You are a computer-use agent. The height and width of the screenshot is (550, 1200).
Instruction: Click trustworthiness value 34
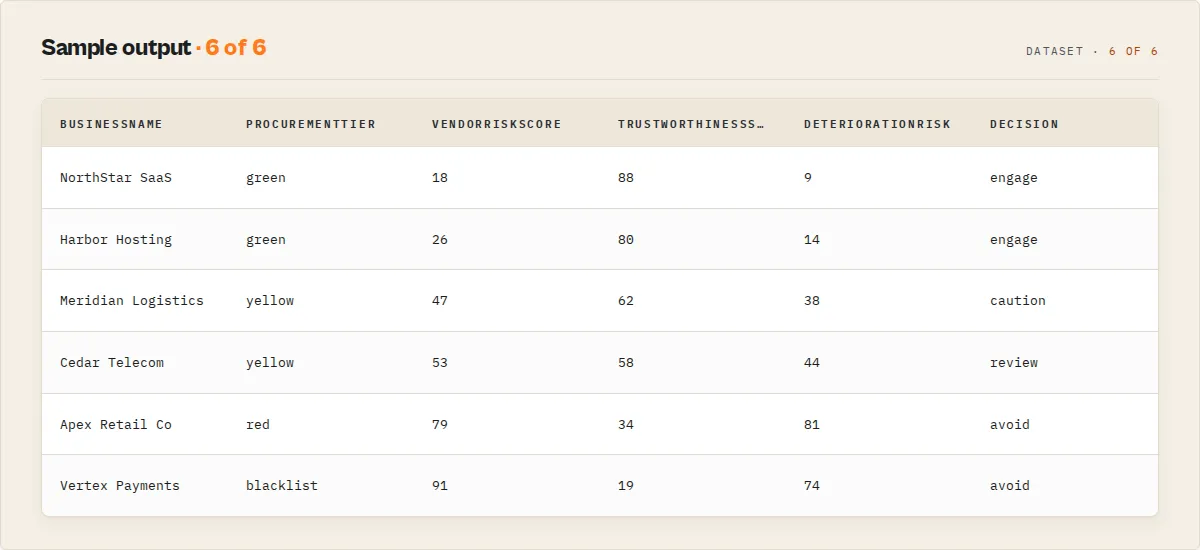[626, 425]
